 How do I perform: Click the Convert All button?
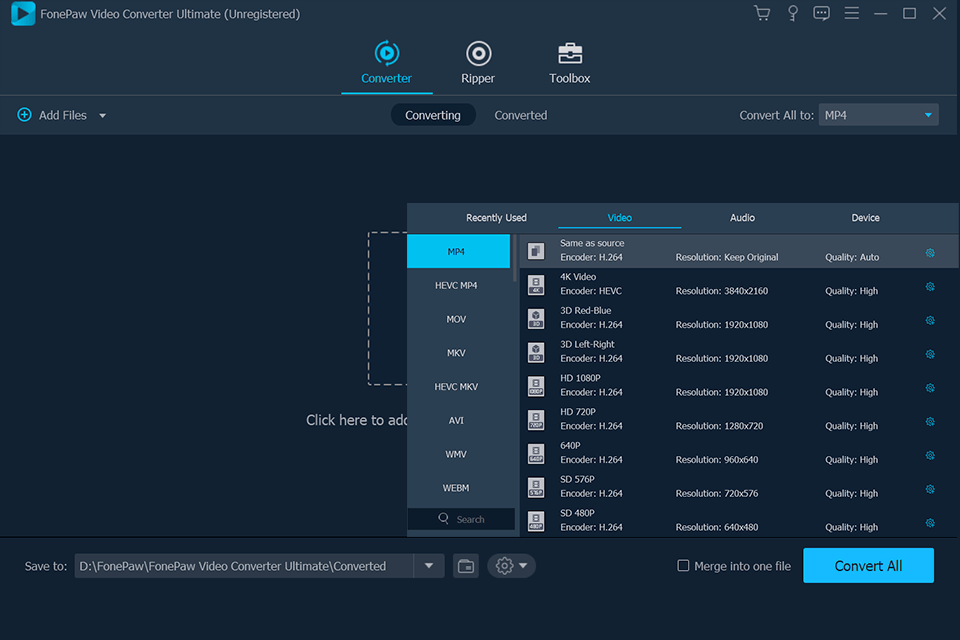click(x=868, y=565)
